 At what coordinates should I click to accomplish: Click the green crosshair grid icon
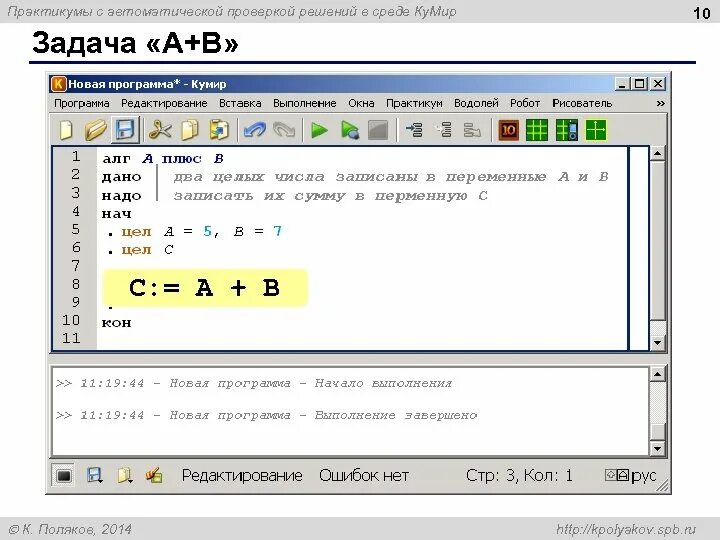pos(596,130)
